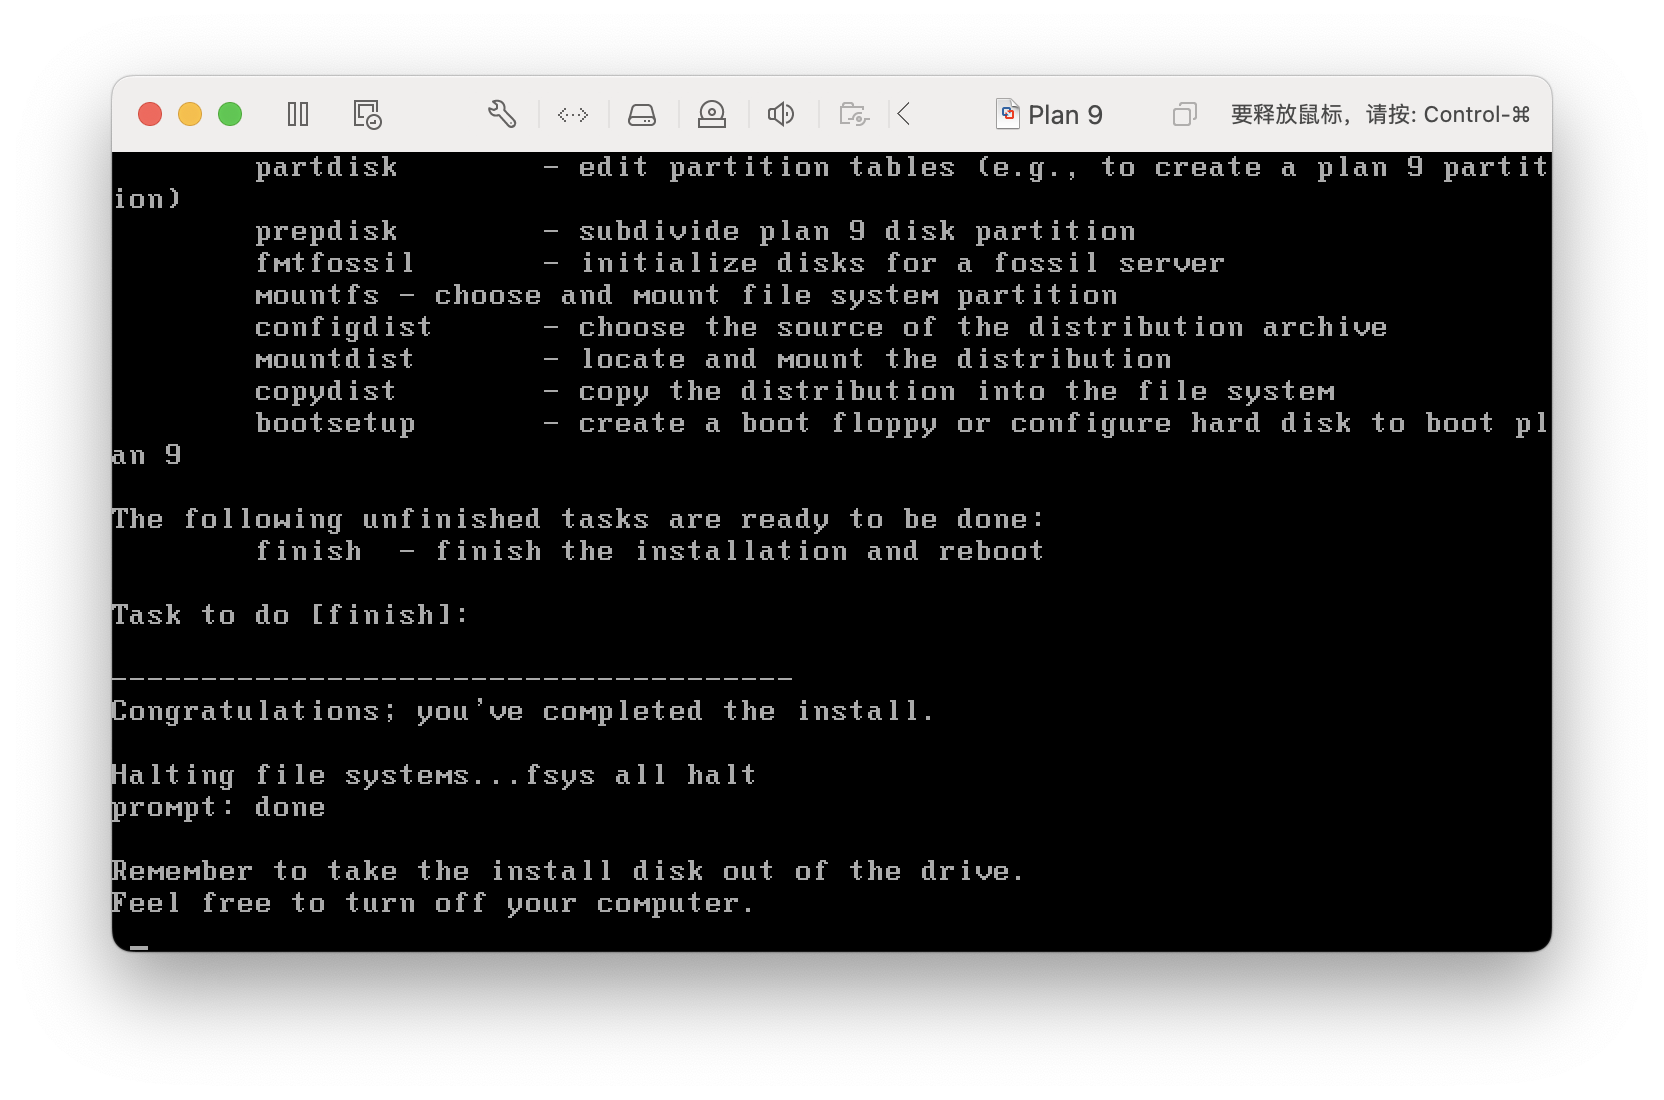The height and width of the screenshot is (1100, 1664).
Task: Click the Plan 9 document icon
Action: (x=1008, y=114)
